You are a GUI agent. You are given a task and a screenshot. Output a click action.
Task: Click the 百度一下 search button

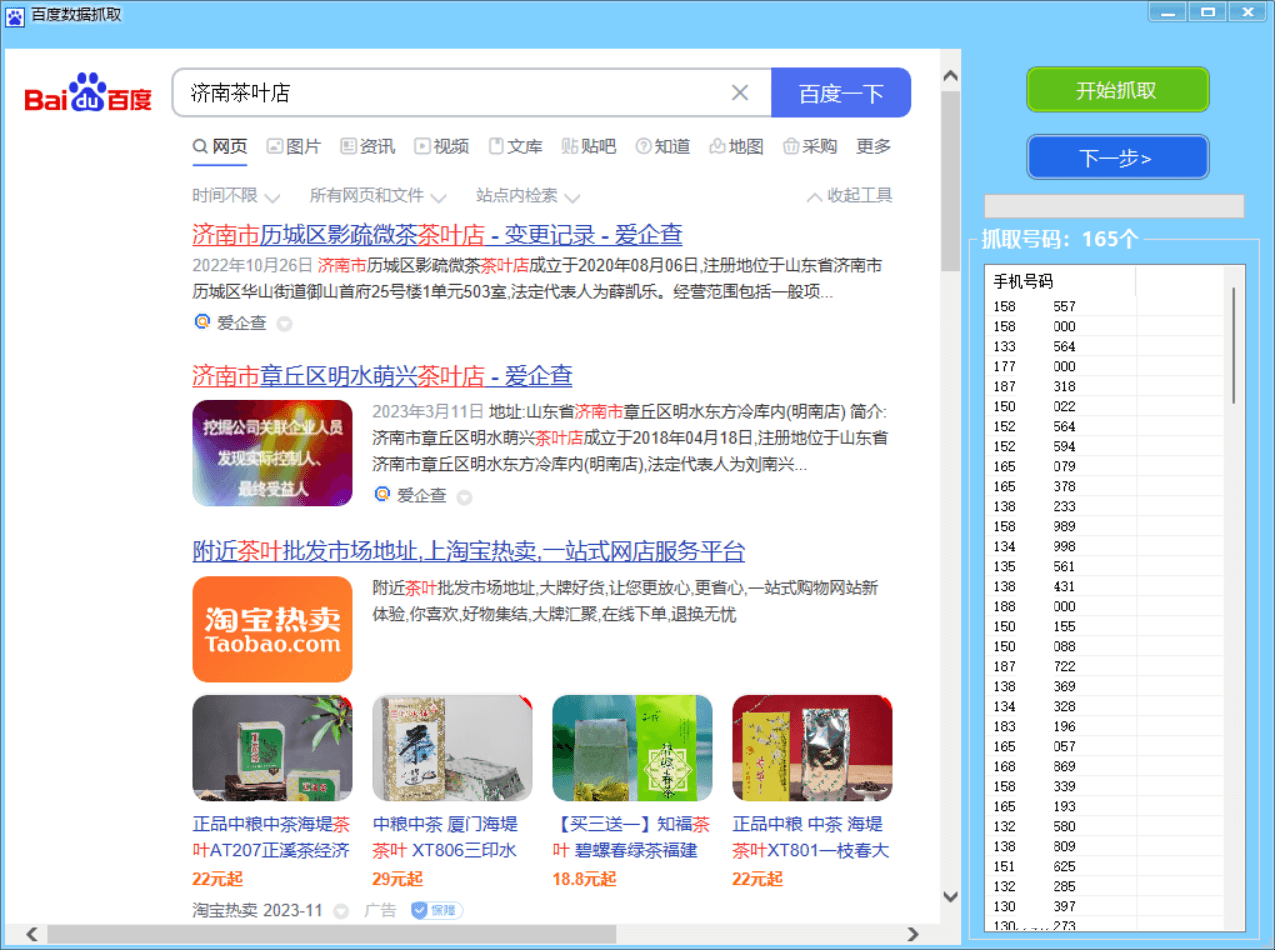pyautogui.click(x=841, y=93)
